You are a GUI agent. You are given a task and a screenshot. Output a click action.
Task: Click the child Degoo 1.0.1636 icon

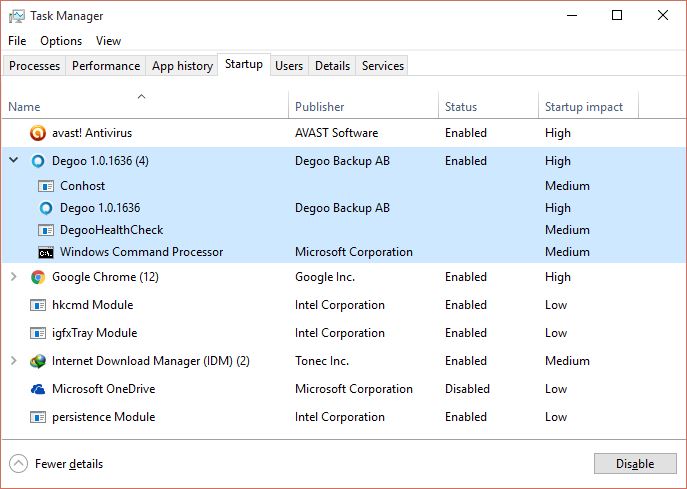[46, 208]
